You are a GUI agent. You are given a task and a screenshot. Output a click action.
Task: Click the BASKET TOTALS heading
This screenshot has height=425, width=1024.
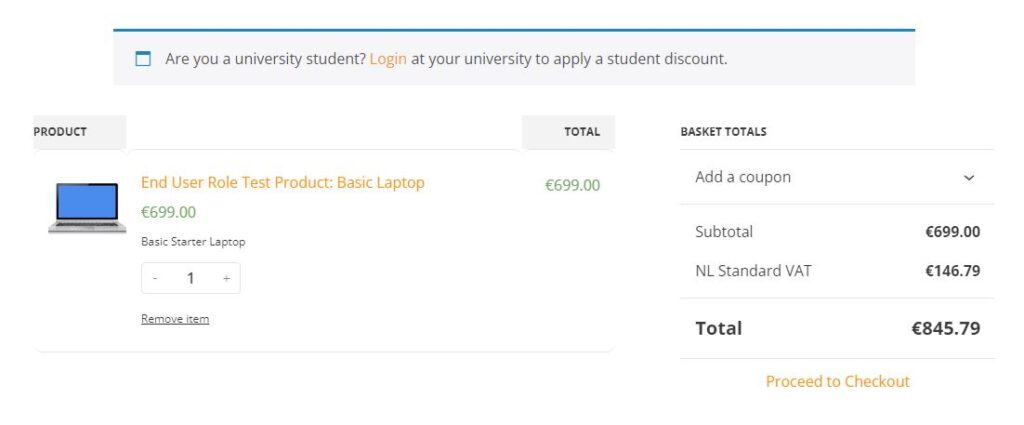pyautogui.click(x=723, y=132)
